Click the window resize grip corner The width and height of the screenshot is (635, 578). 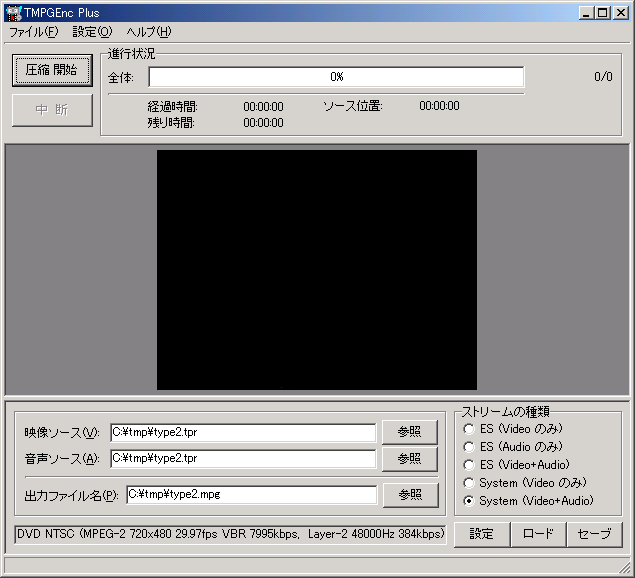(625, 568)
